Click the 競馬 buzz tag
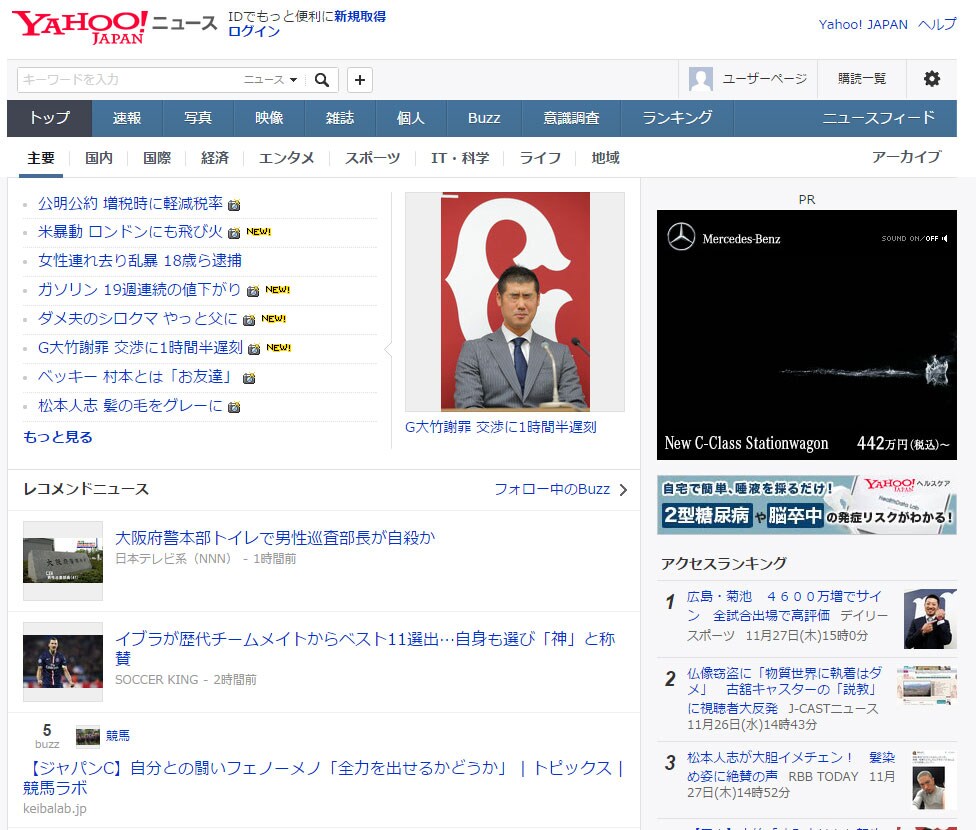 pyautogui.click(x=118, y=736)
